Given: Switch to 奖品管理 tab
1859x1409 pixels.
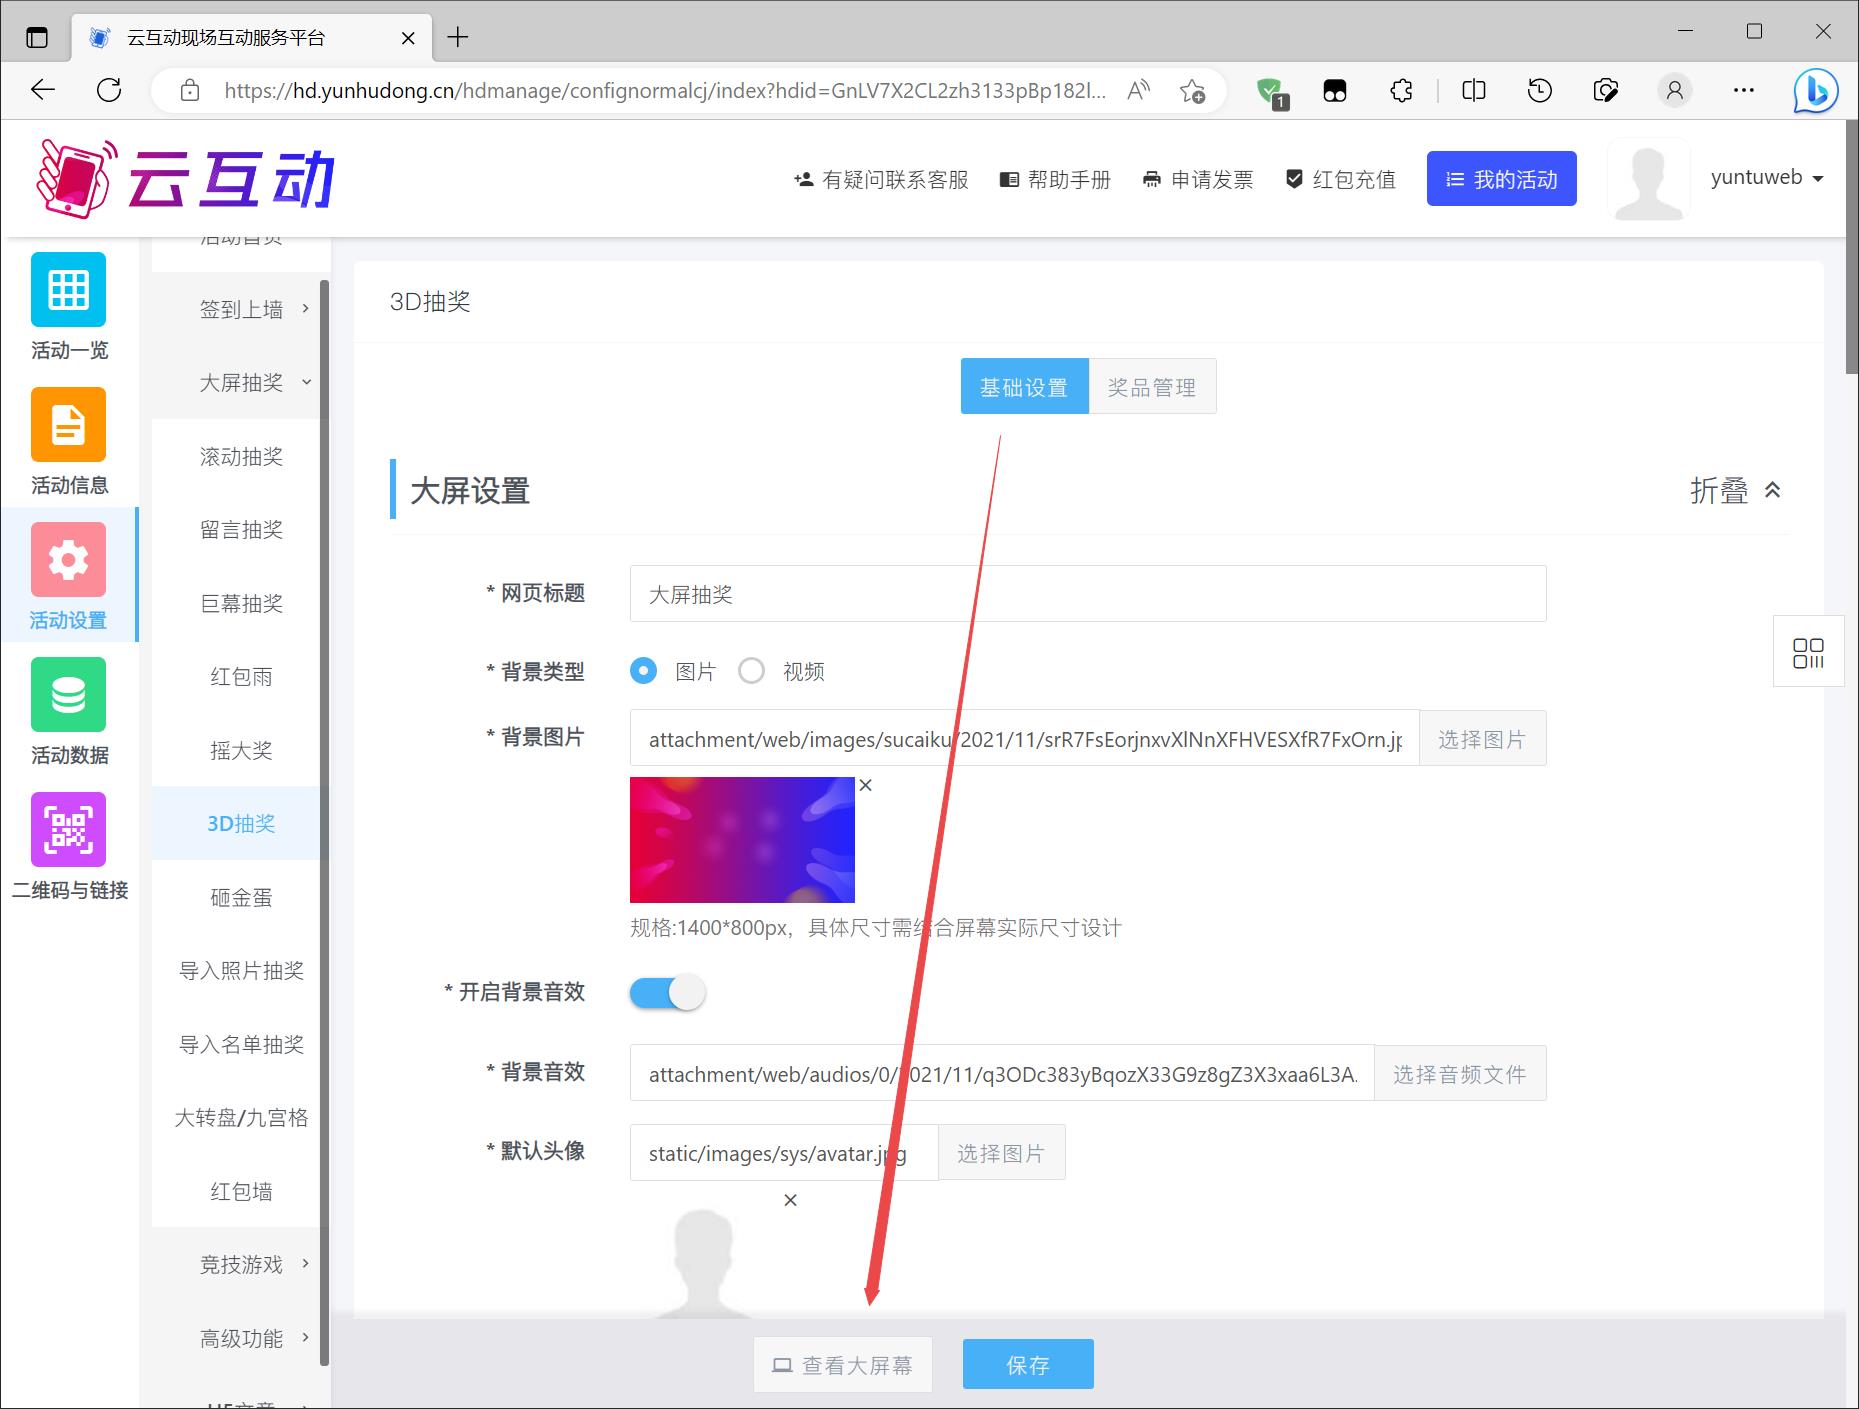Looking at the screenshot, I should [1151, 387].
